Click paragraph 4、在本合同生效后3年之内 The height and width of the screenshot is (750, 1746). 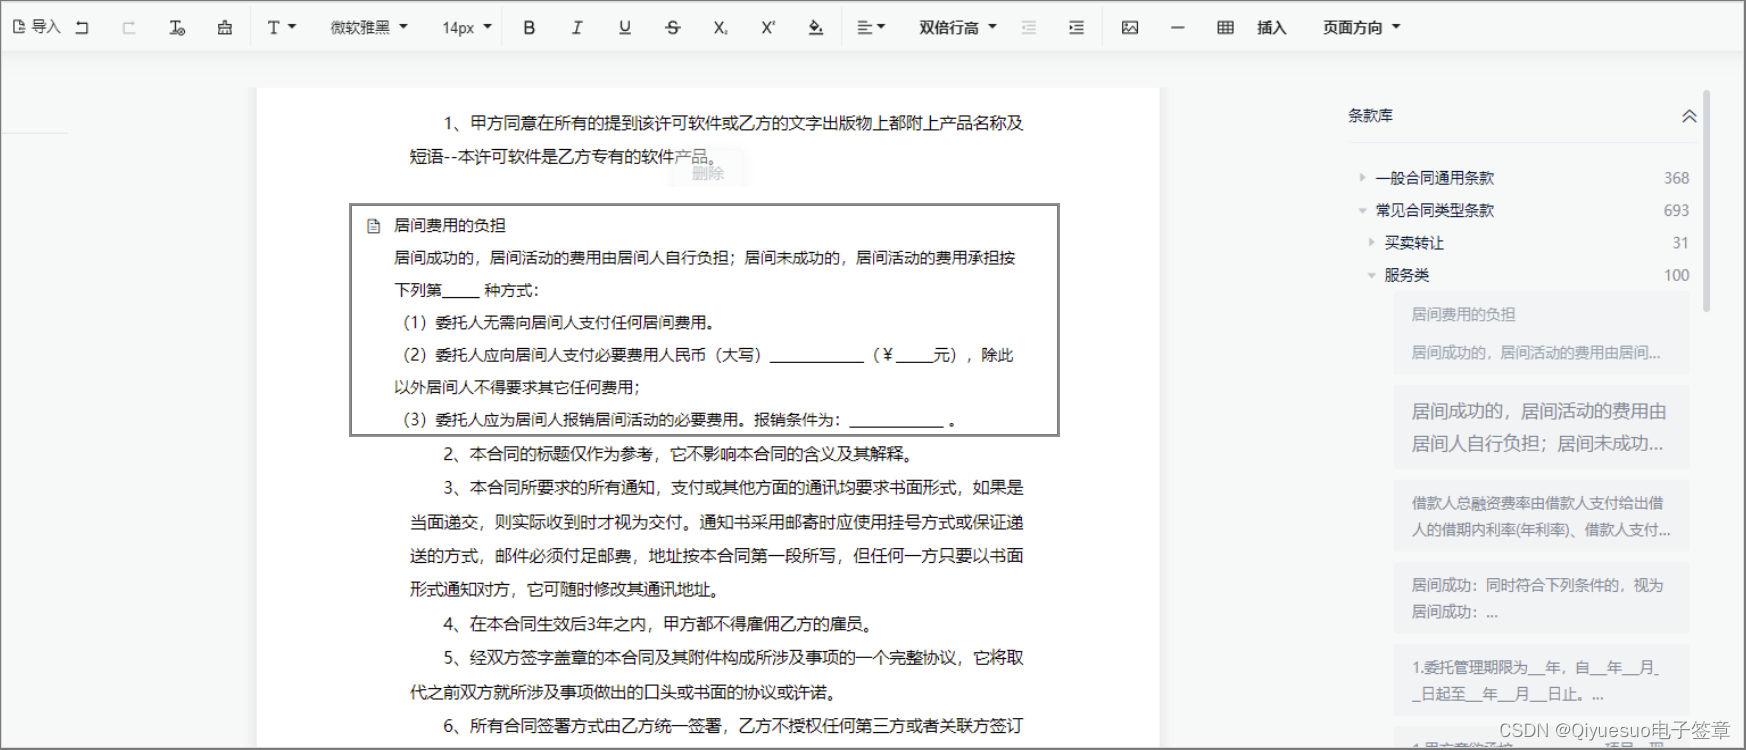659,624
